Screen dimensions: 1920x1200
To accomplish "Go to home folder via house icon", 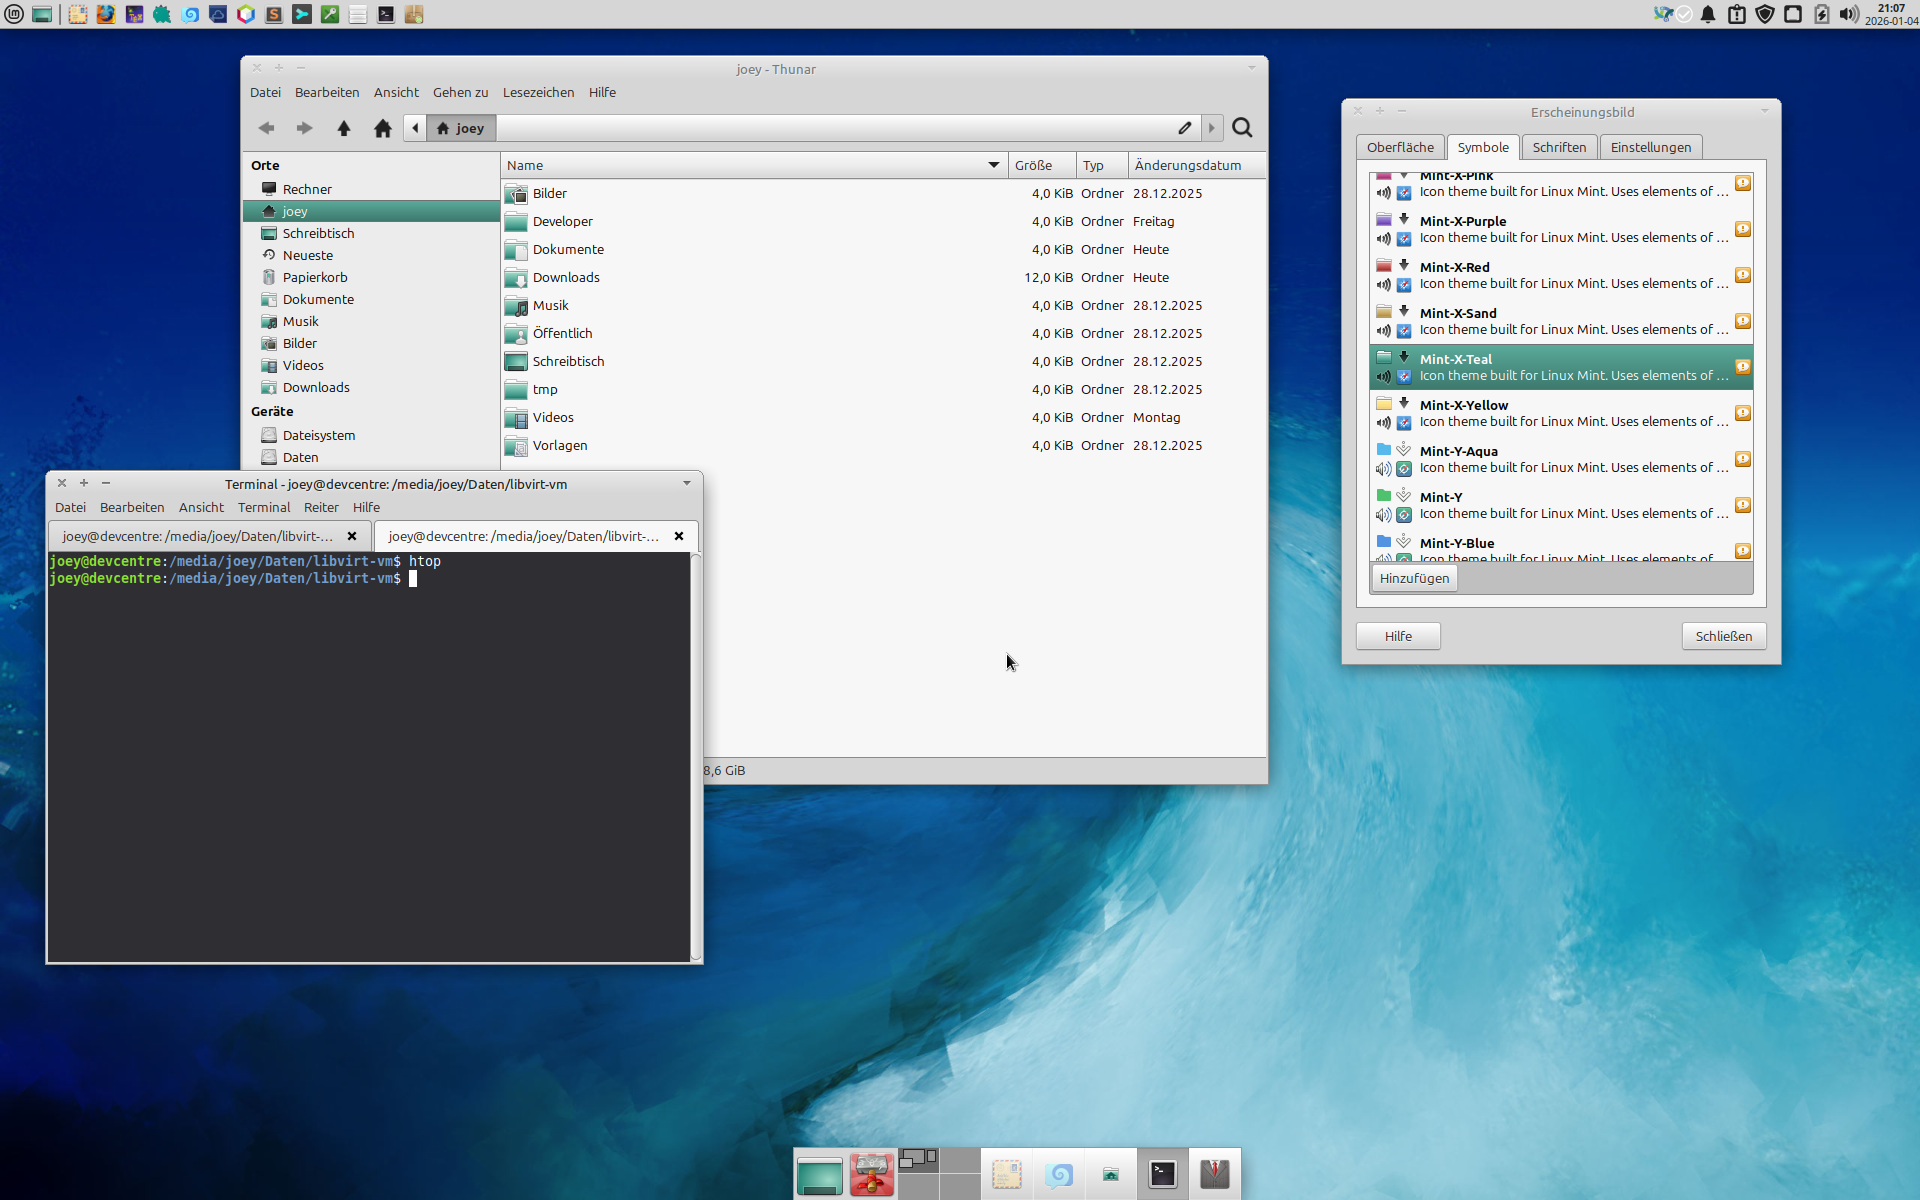I will pyautogui.click(x=382, y=128).
